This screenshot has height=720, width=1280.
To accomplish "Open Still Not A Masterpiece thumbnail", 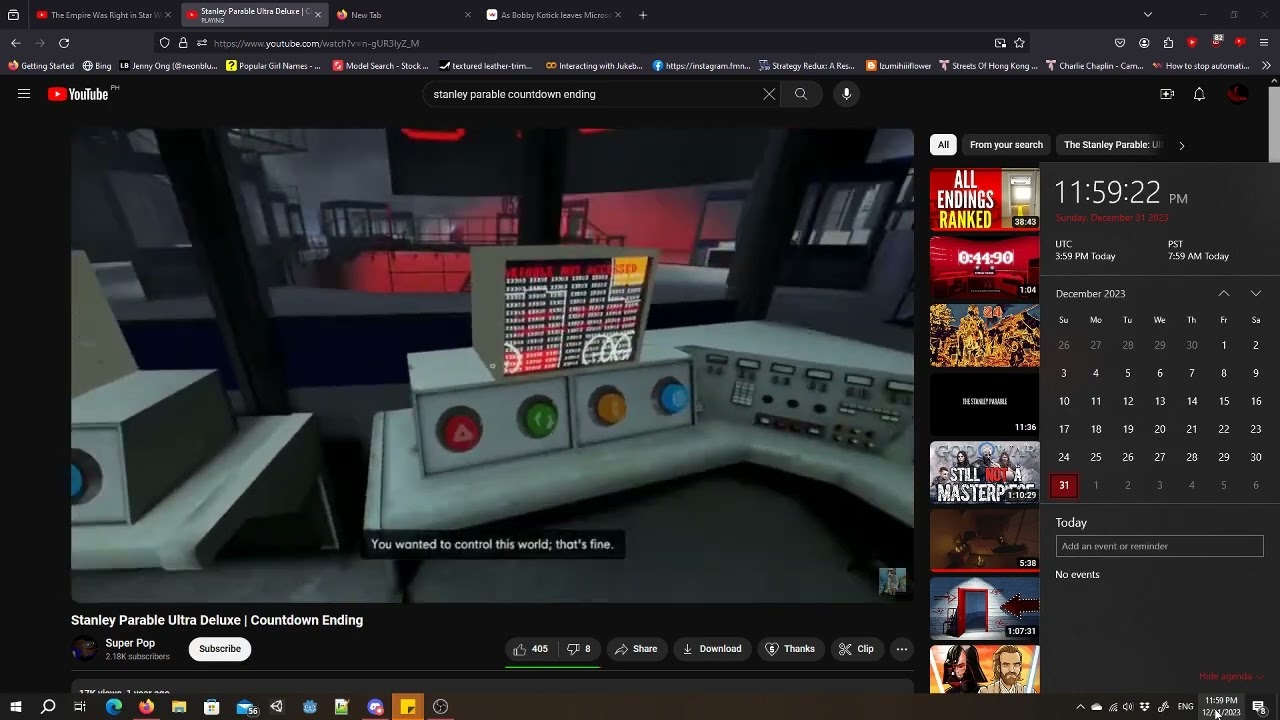I will 985,472.
